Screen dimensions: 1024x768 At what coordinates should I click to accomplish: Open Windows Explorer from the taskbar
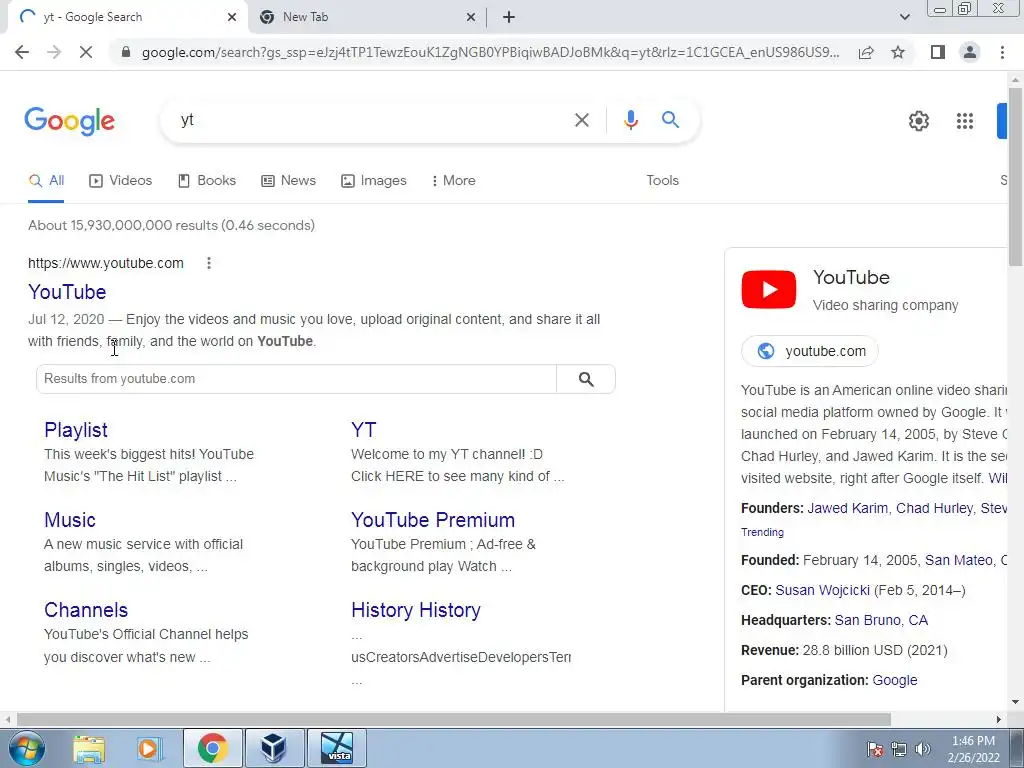89,748
